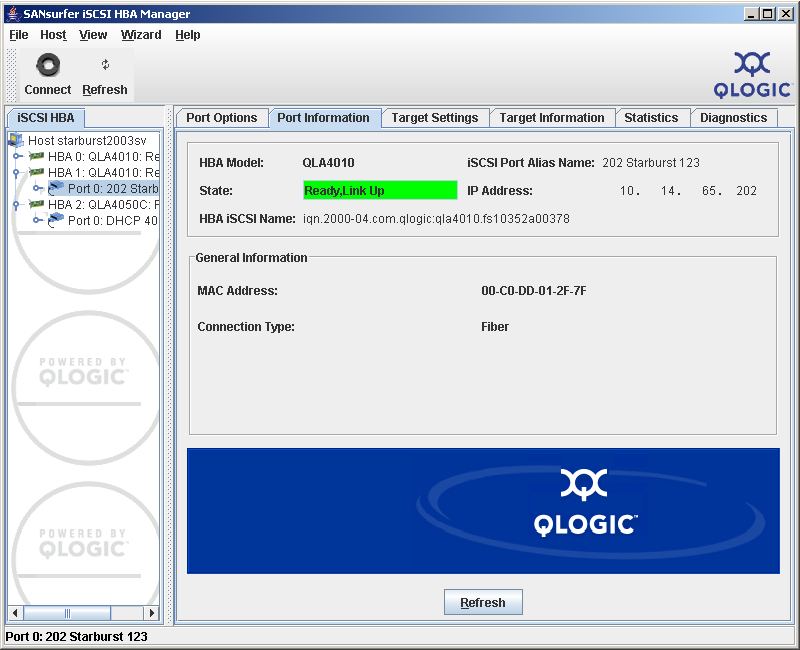Click the MAC address 00-C0-DD-01-2F-7F
This screenshot has height=650, width=800.
coord(534,291)
